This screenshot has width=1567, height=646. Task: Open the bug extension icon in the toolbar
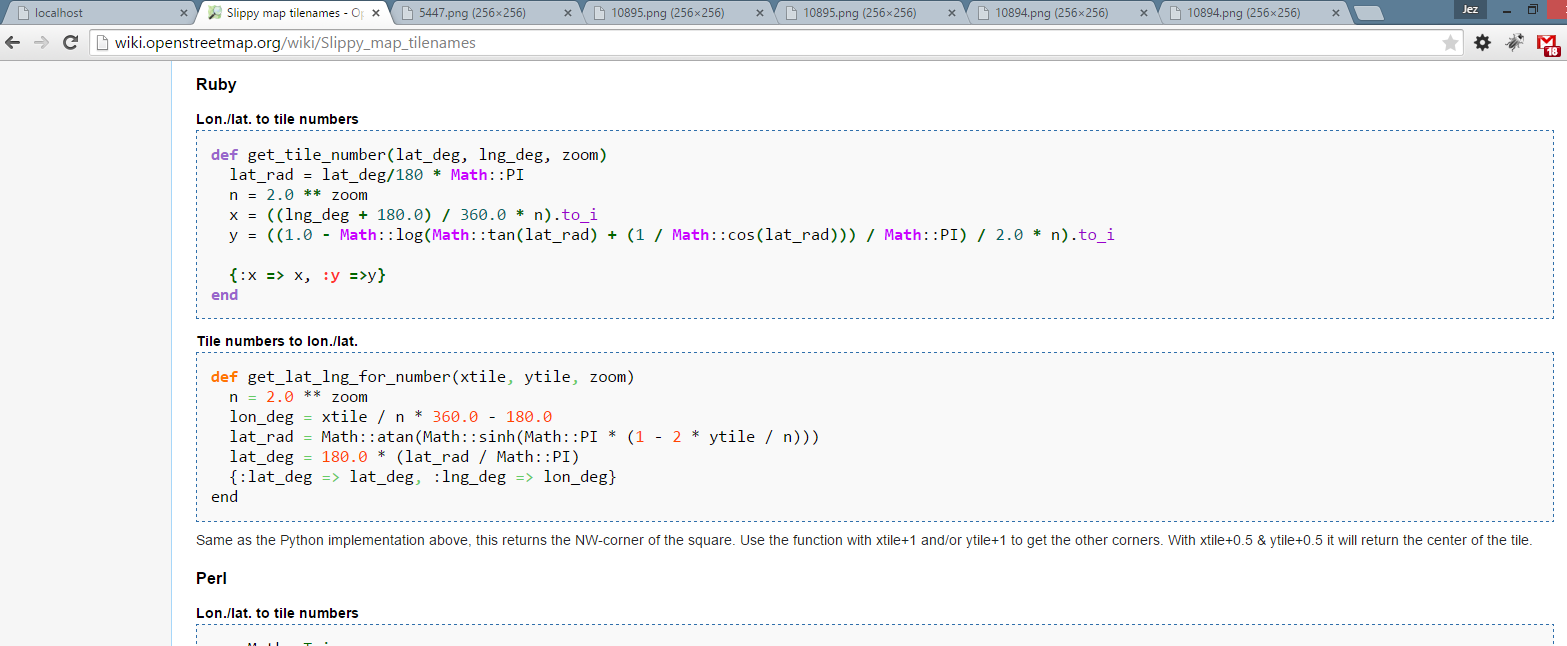pos(1515,43)
